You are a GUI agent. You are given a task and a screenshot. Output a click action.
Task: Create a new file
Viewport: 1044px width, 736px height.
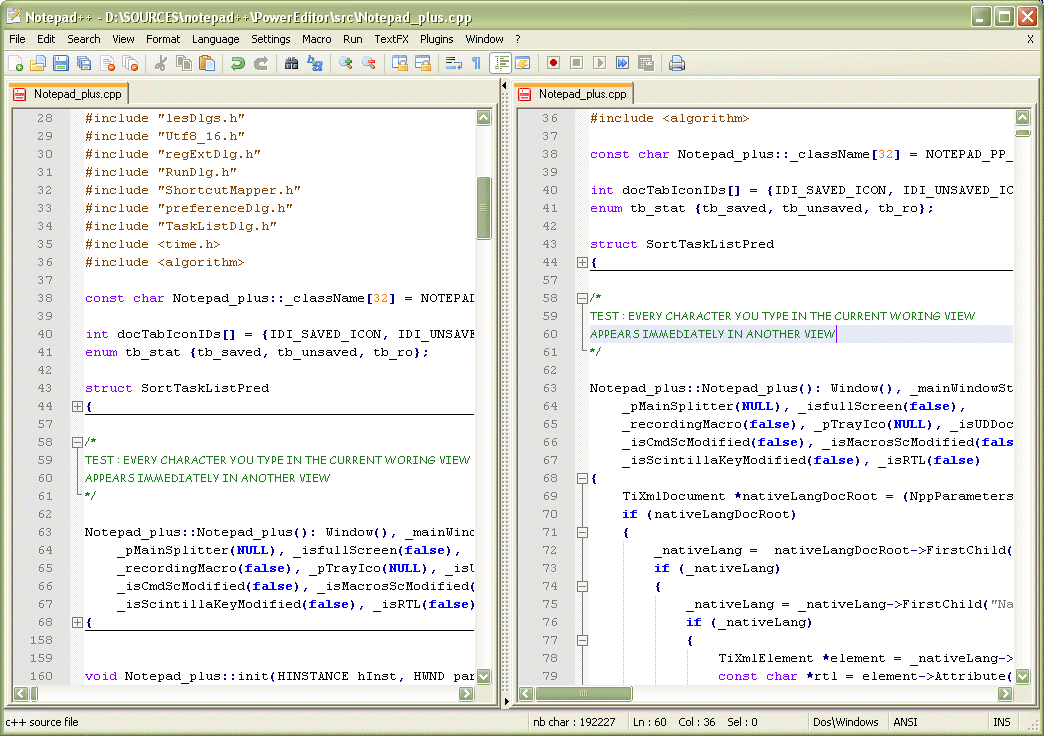(15, 62)
